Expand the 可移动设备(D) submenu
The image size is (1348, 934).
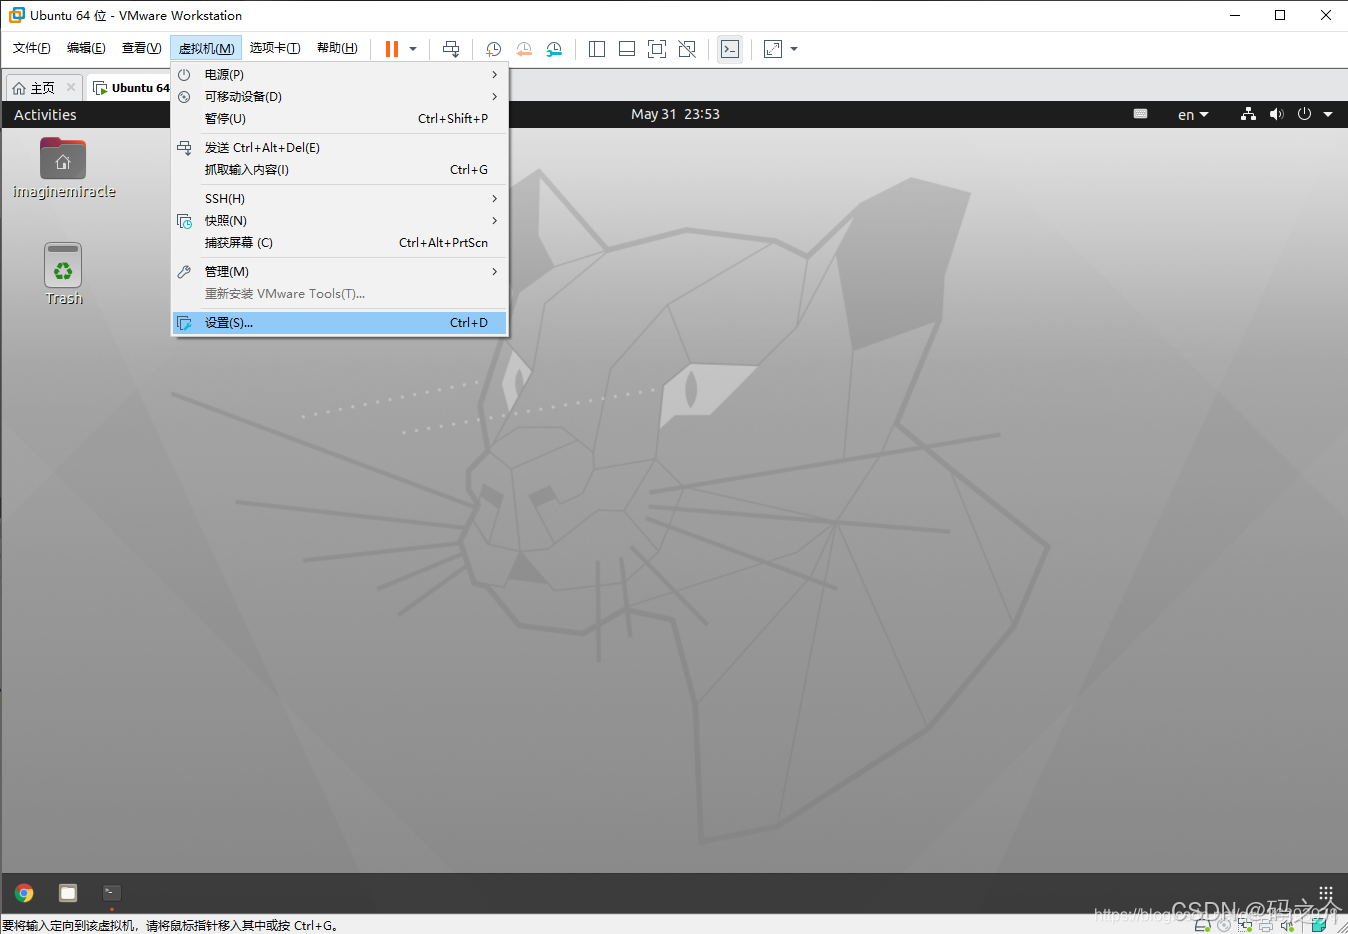point(340,97)
